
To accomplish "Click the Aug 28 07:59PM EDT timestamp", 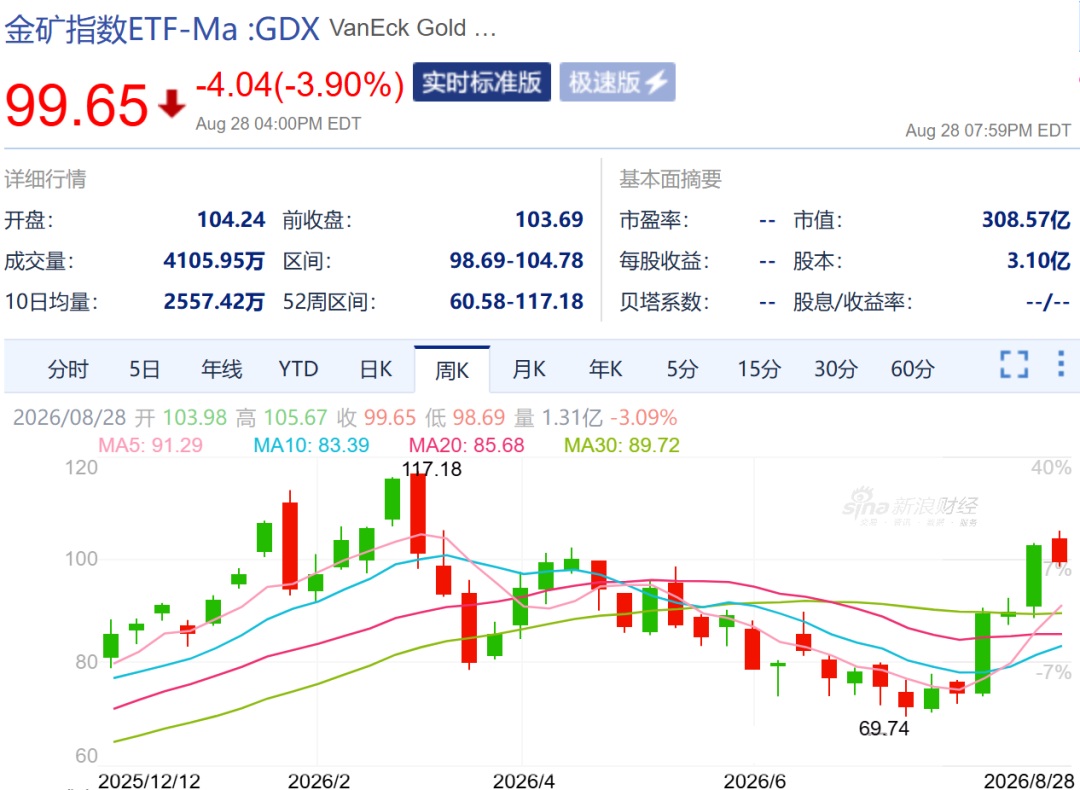I will (x=988, y=131).
